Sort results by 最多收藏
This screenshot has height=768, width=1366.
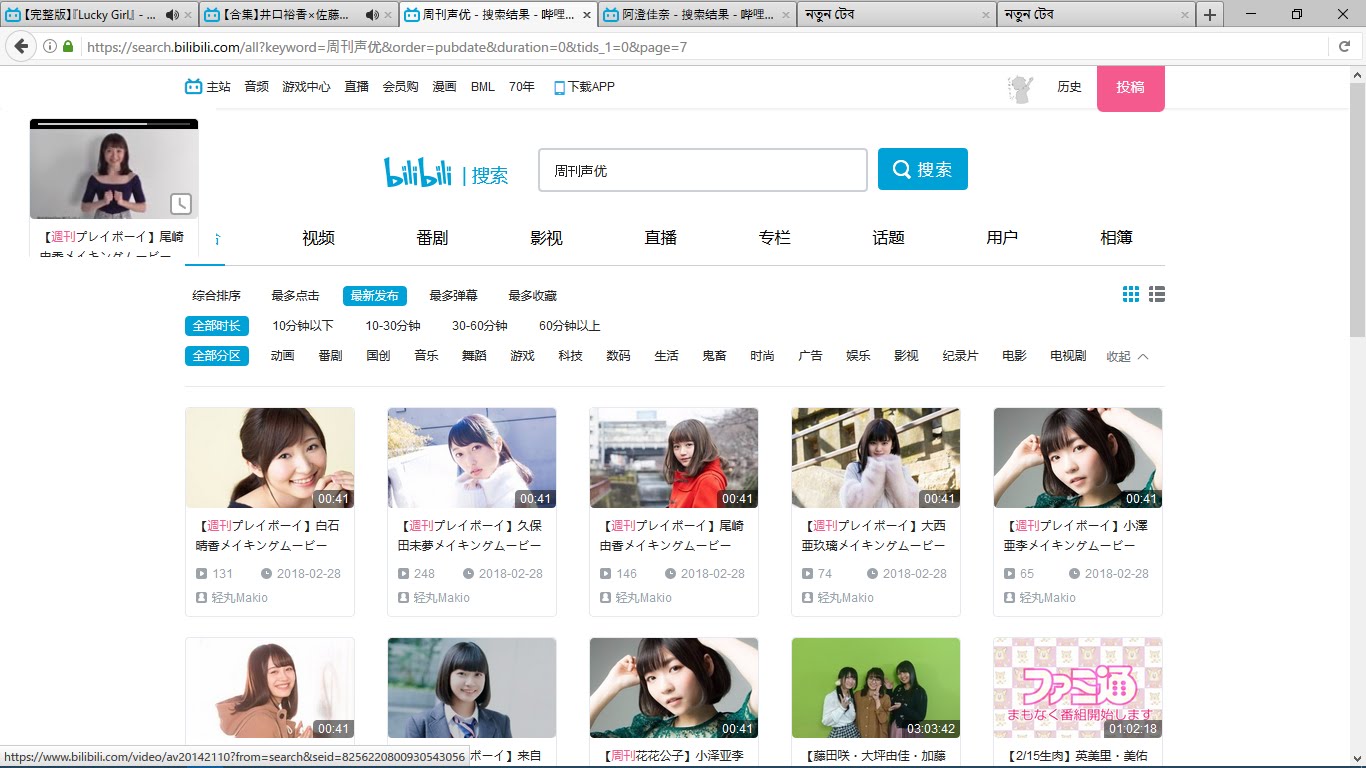[x=532, y=296]
